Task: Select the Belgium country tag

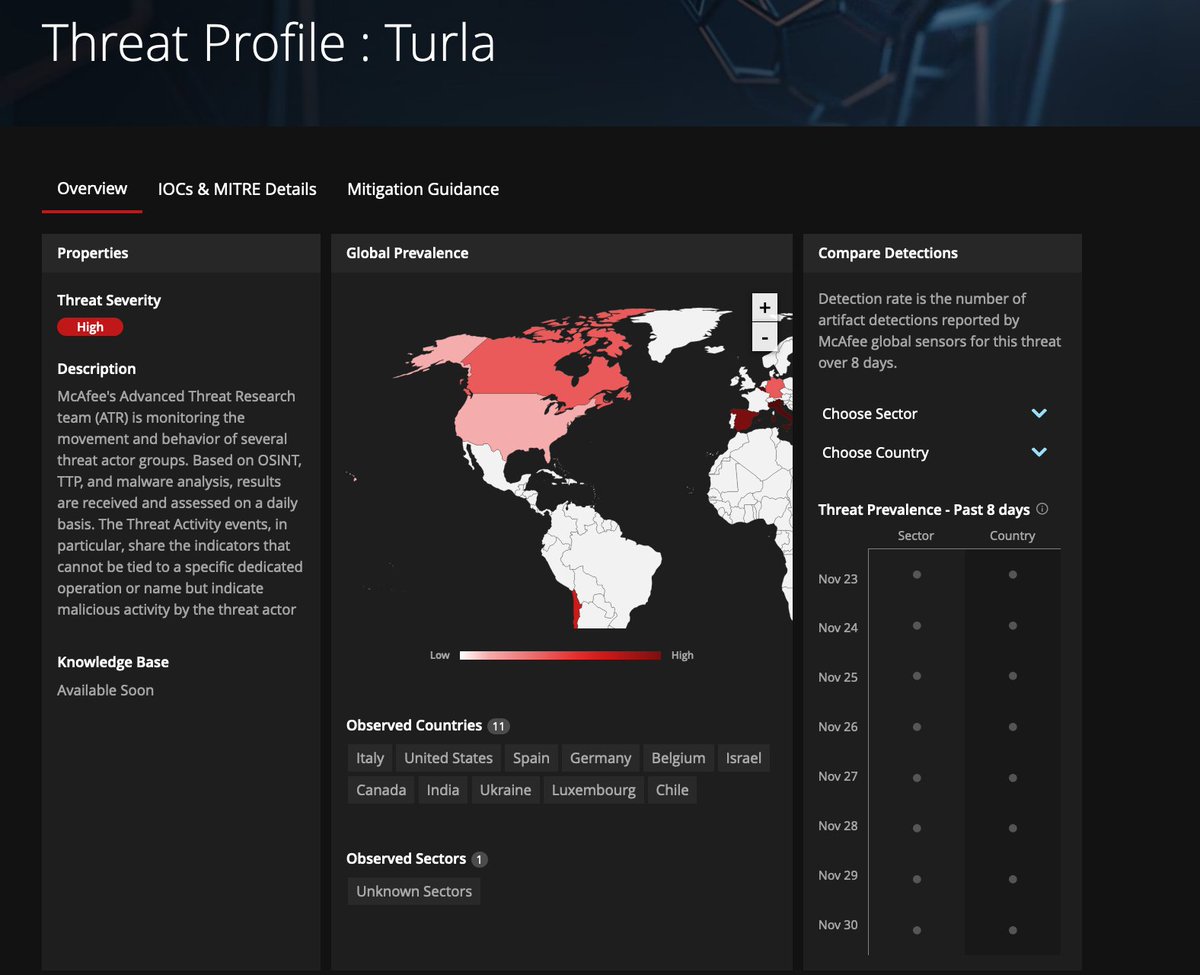Action: (678, 758)
